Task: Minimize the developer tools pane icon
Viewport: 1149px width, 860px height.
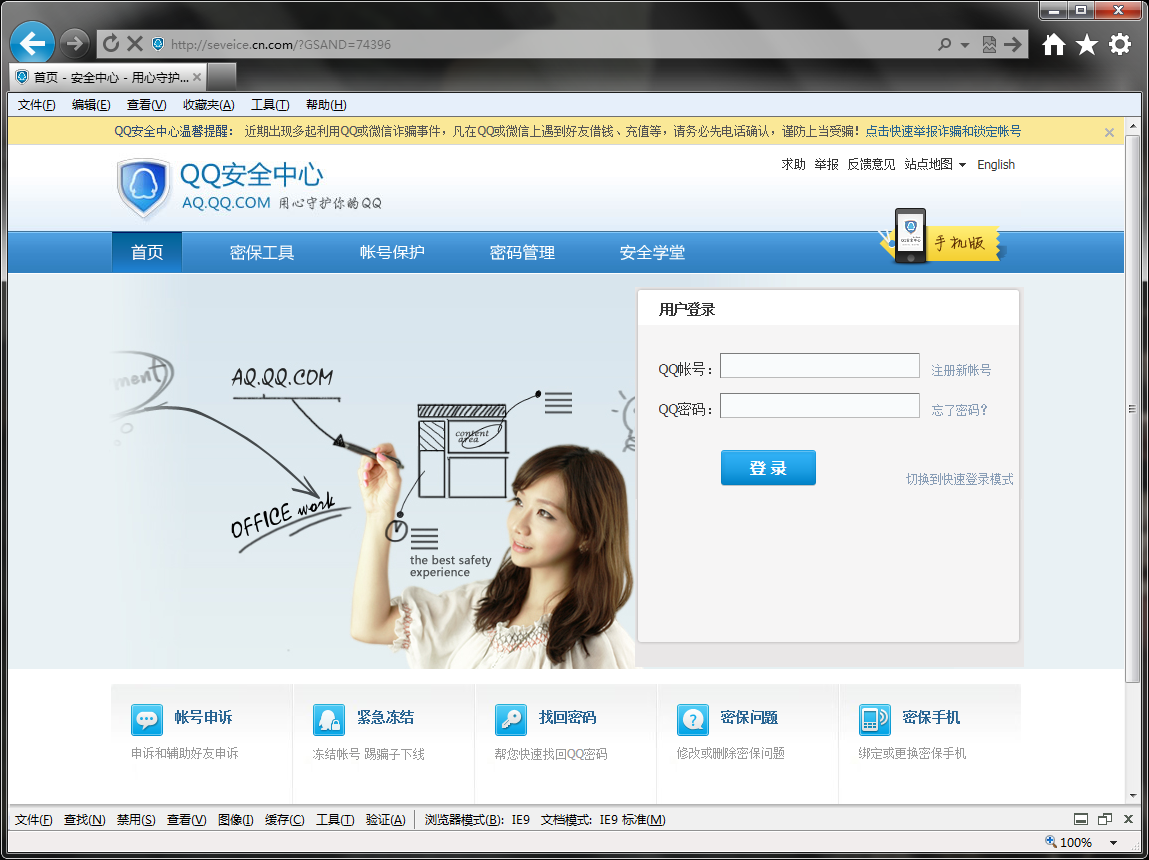Action: [x=1081, y=819]
